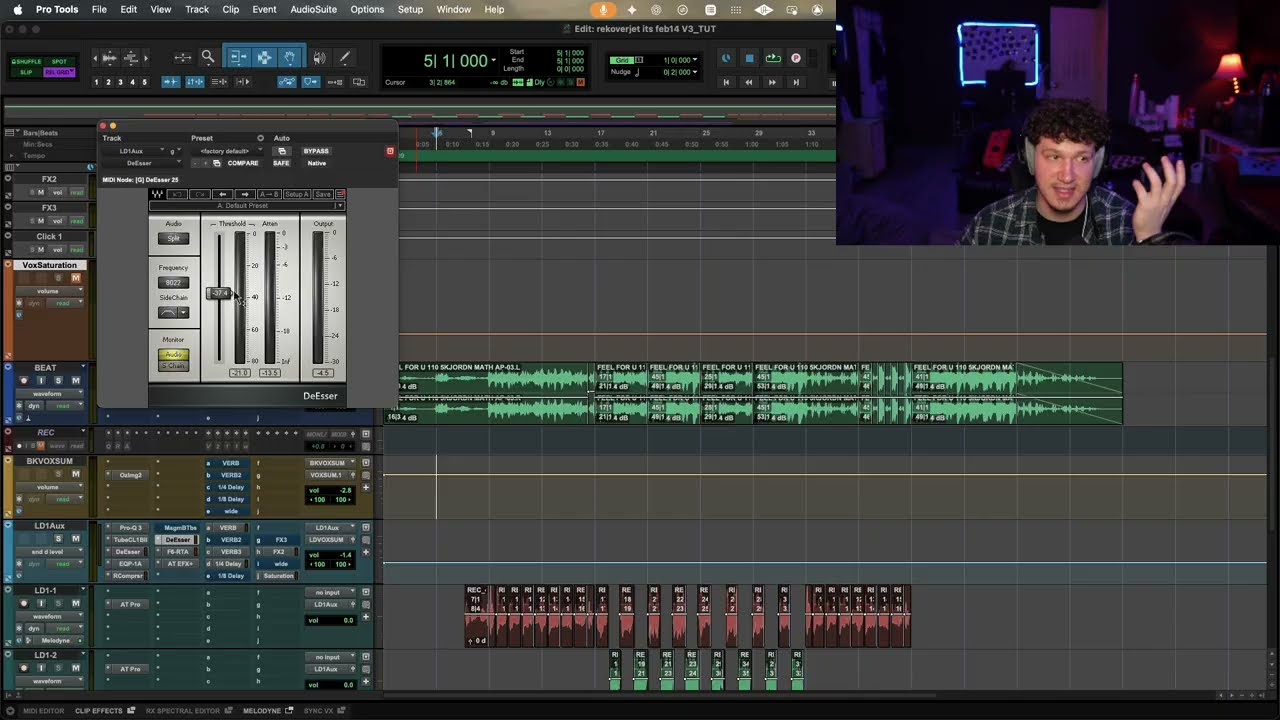Select the Trim tool

click(238, 58)
